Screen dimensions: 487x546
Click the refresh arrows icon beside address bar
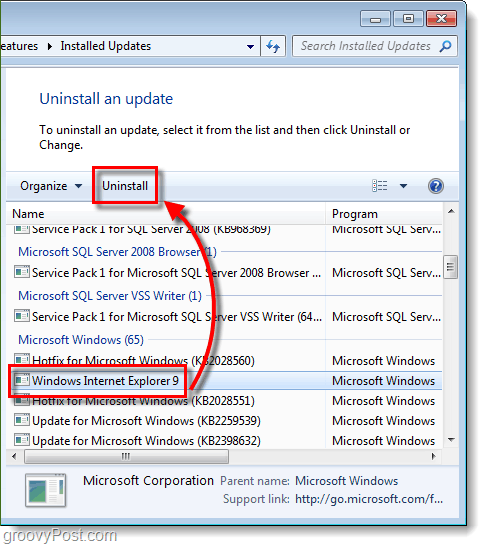point(273,46)
